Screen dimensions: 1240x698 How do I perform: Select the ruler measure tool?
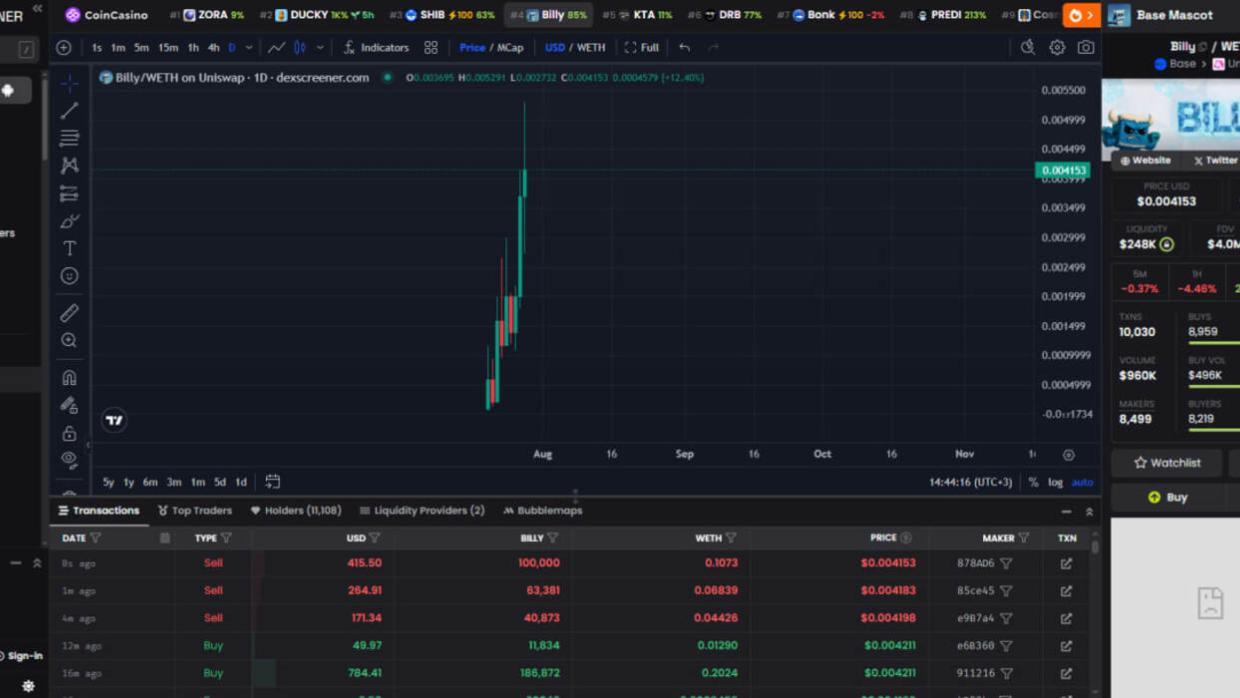pyautogui.click(x=69, y=313)
